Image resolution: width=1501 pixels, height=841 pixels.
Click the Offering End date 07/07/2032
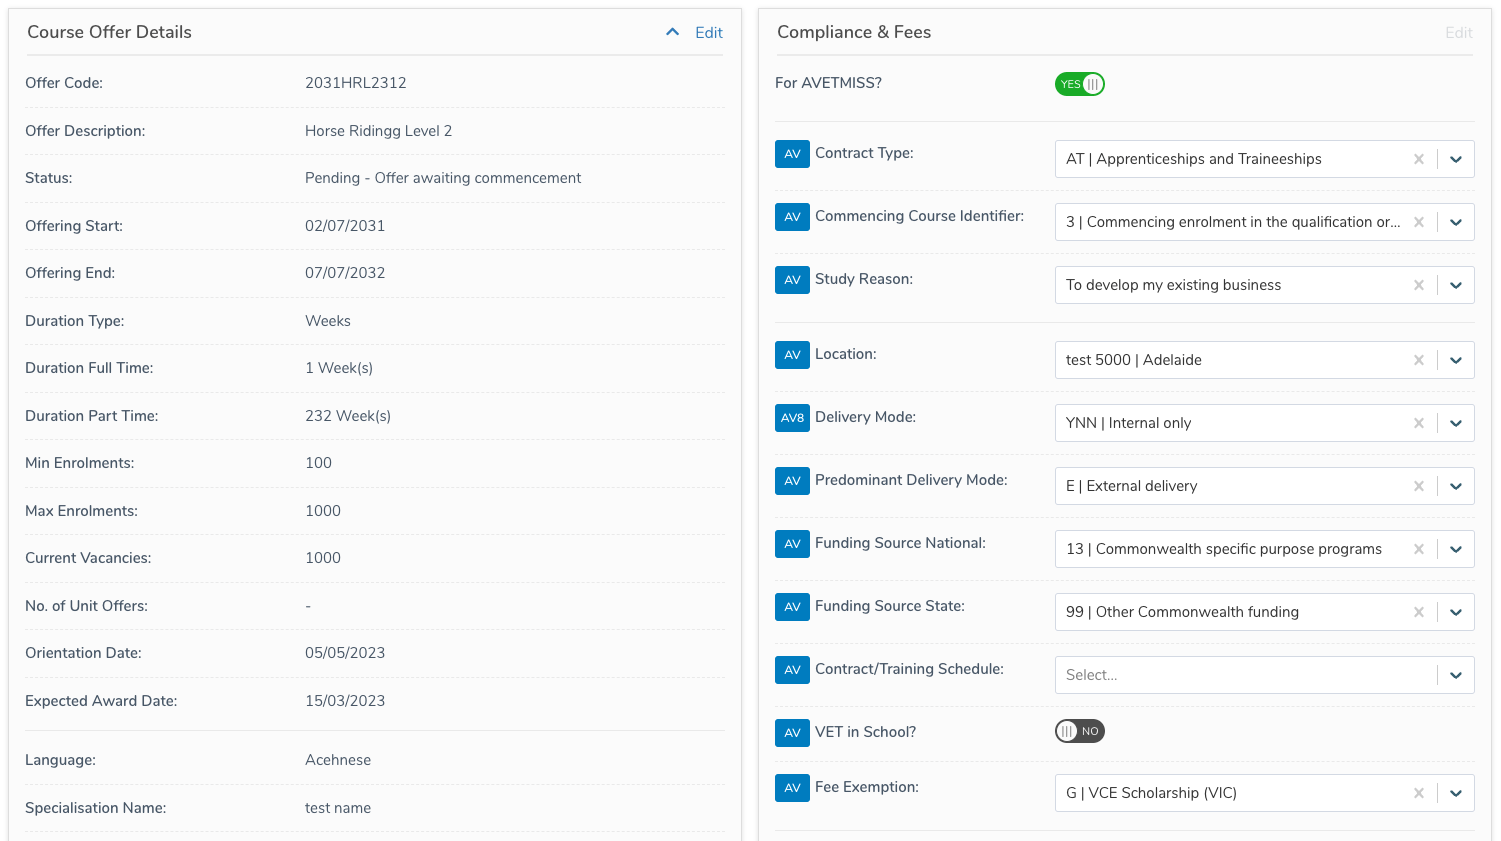pyautogui.click(x=345, y=273)
